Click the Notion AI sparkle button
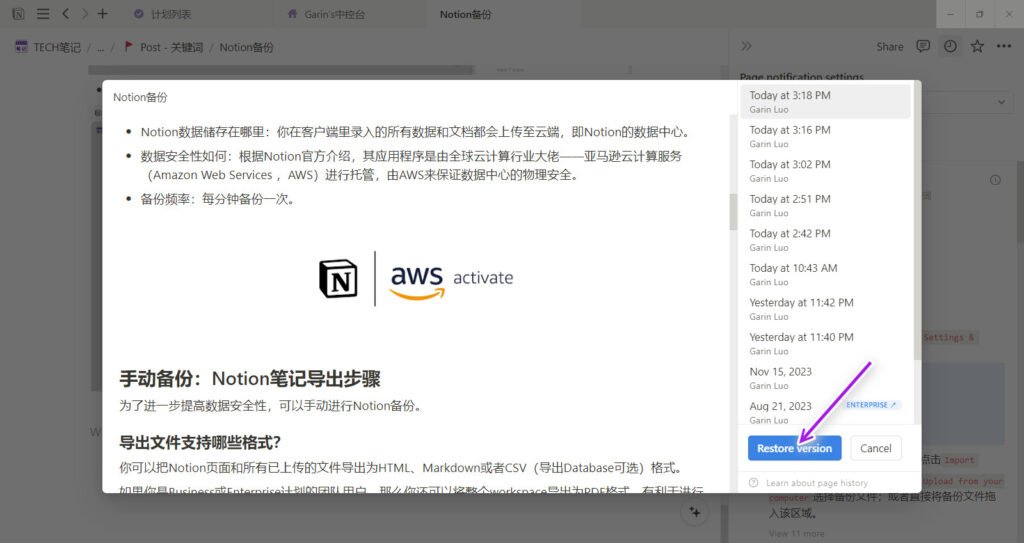1024x543 pixels. point(694,512)
